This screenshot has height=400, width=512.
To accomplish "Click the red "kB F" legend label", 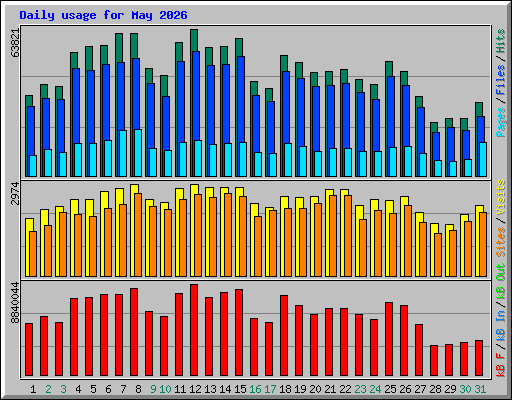I will (x=501, y=365).
